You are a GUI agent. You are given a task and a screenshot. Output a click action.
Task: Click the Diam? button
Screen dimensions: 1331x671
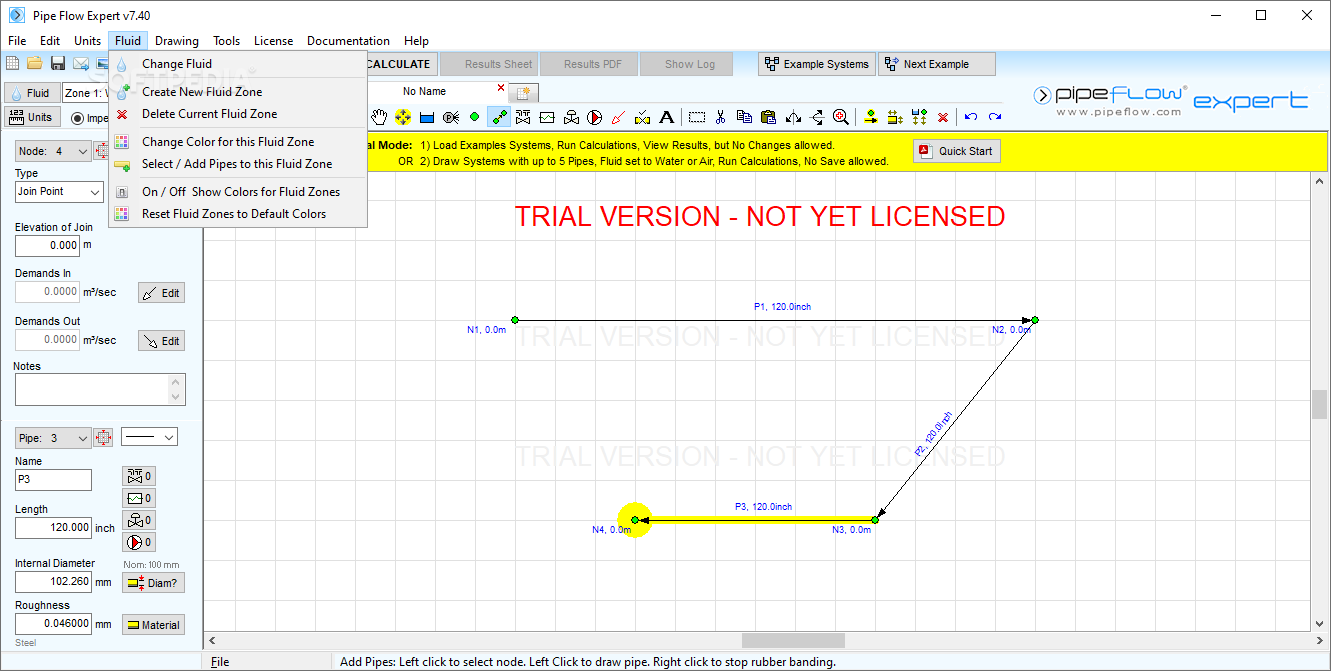pyautogui.click(x=153, y=583)
